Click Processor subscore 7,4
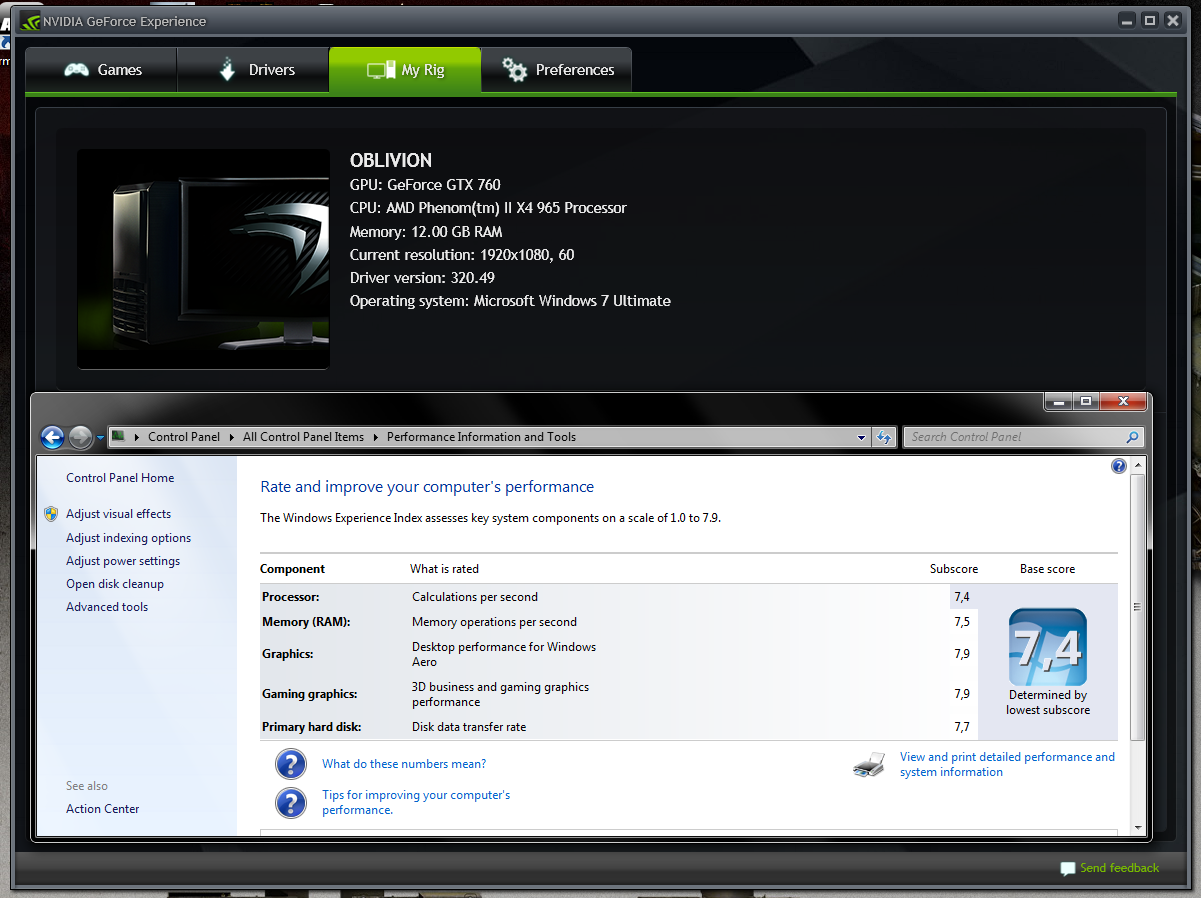The width and height of the screenshot is (1201, 898). point(962,597)
